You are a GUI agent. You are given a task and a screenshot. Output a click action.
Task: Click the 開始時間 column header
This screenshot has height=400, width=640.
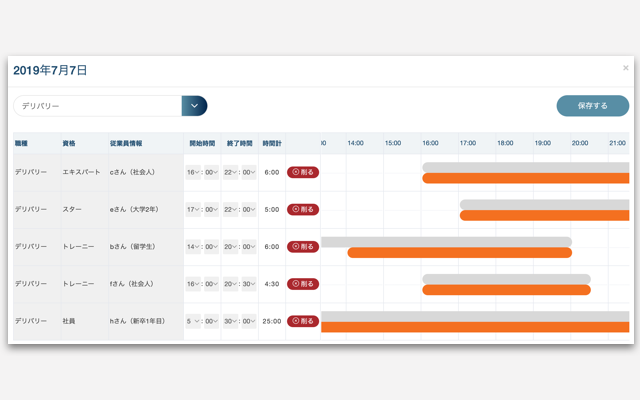202,144
